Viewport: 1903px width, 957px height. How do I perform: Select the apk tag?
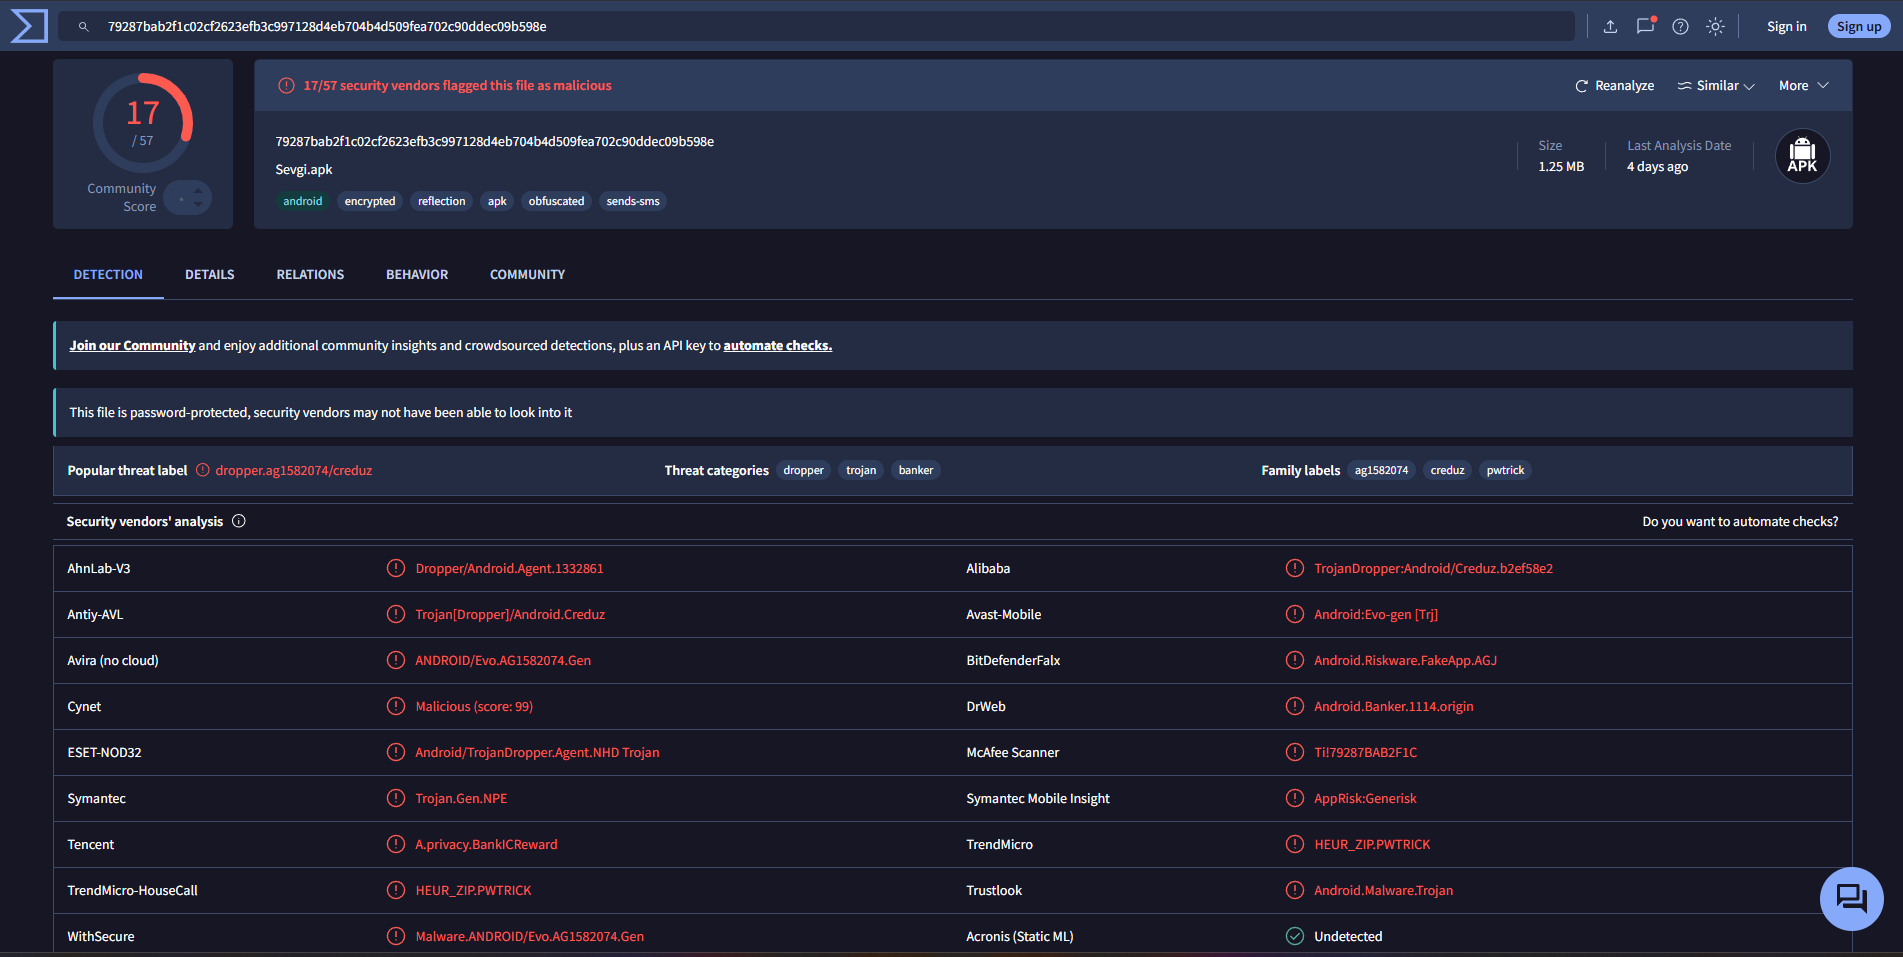pos(497,201)
